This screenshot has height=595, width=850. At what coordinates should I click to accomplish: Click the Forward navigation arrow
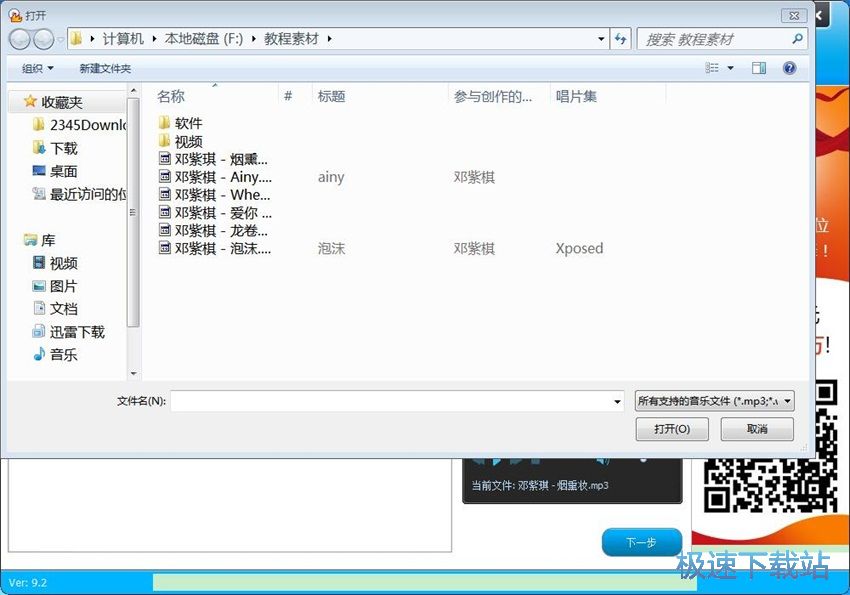click(x=43, y=39)
